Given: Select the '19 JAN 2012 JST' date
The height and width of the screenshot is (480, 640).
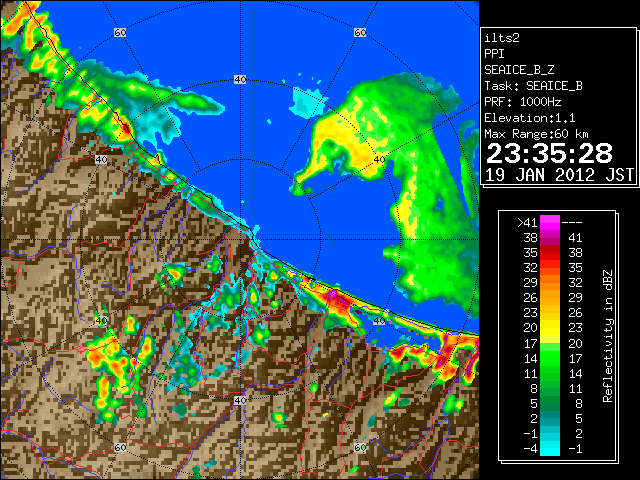Looking at the screenshot, I should [x=559, y=175].
